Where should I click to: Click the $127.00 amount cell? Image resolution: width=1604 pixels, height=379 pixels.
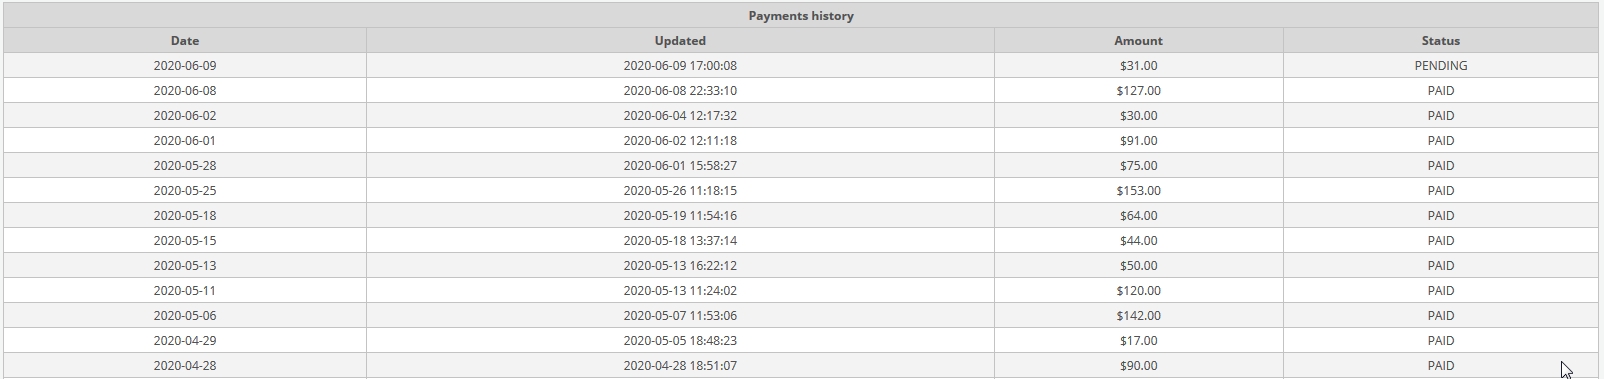coord(1138,91)
